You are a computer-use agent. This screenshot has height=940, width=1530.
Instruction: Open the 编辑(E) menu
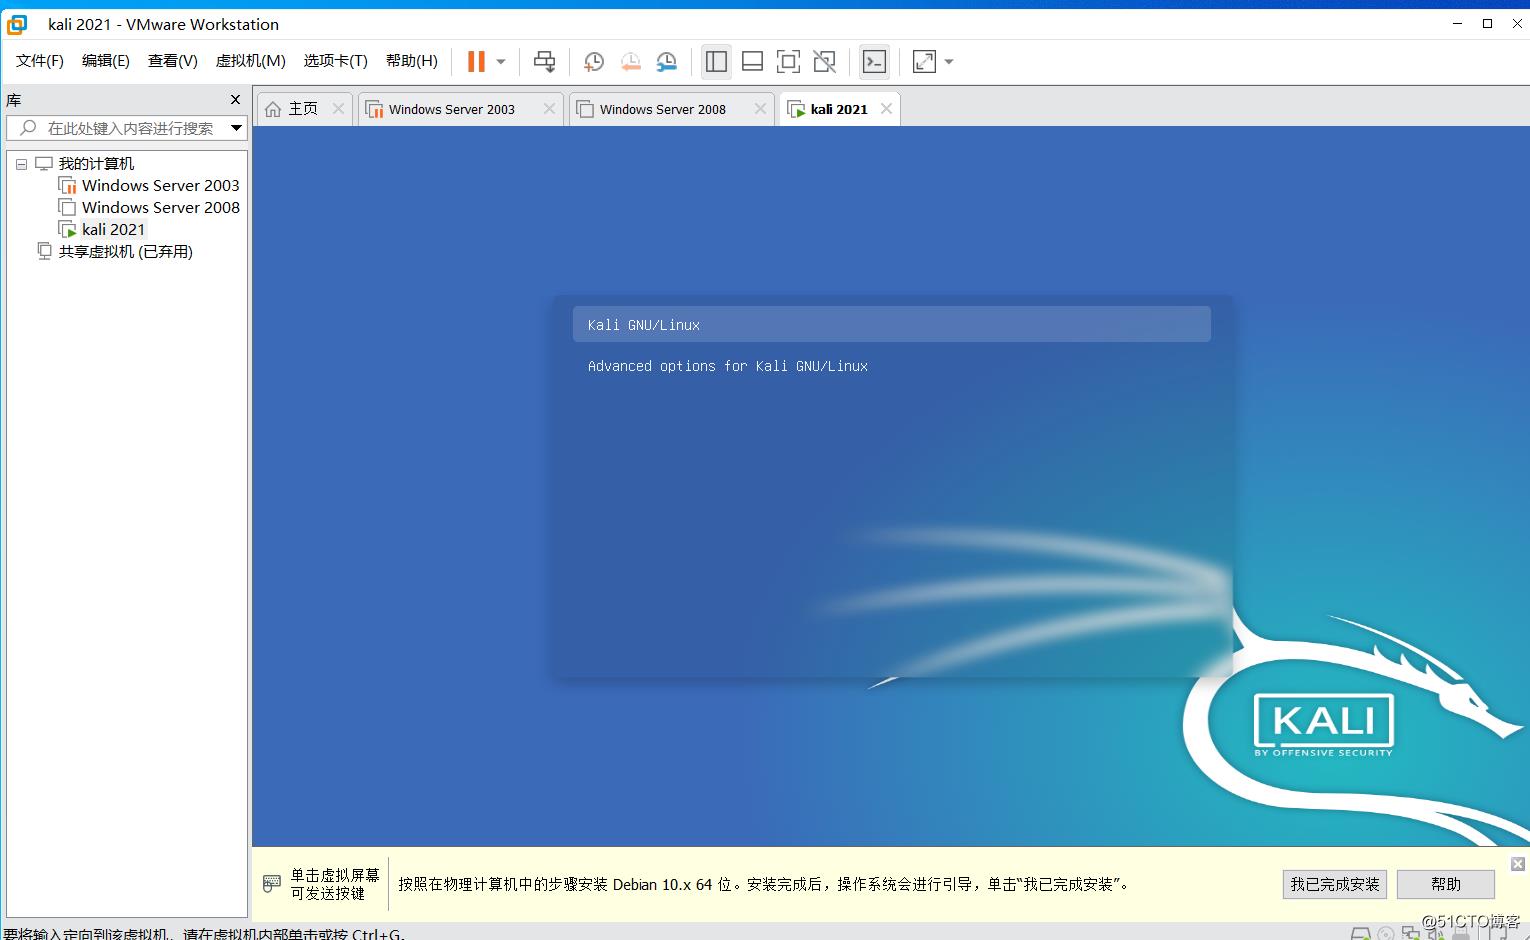coord(106,61)
